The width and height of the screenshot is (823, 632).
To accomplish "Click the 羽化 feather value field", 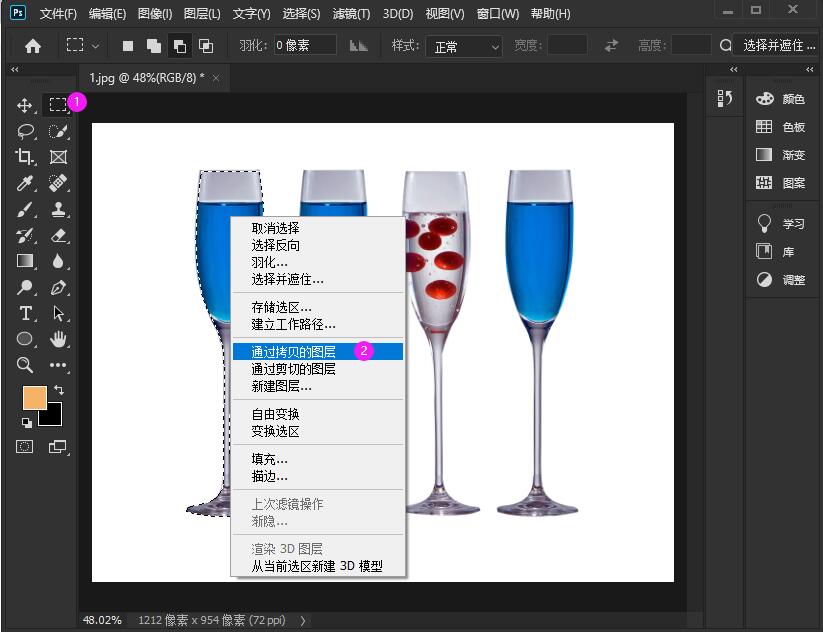I will [x=305, y=46].
